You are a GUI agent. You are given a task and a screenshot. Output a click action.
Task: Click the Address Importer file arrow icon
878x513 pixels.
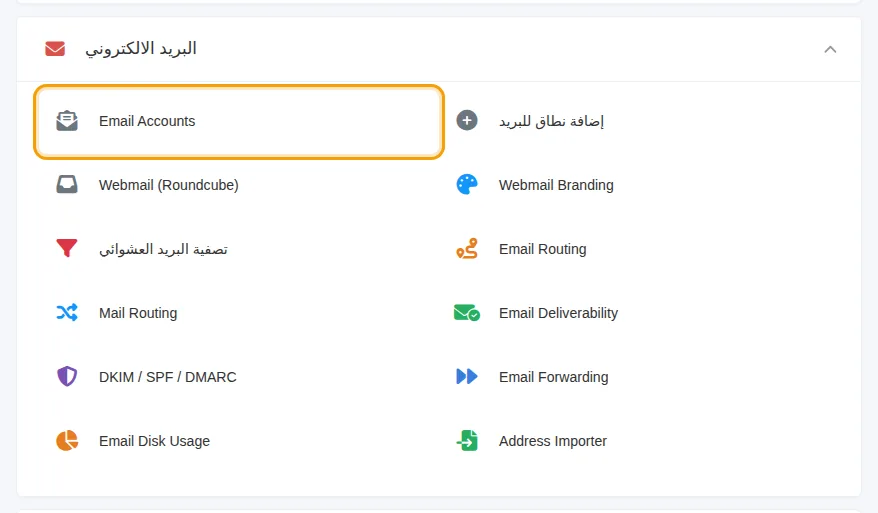pyautogui.click(x=466, y=441)
